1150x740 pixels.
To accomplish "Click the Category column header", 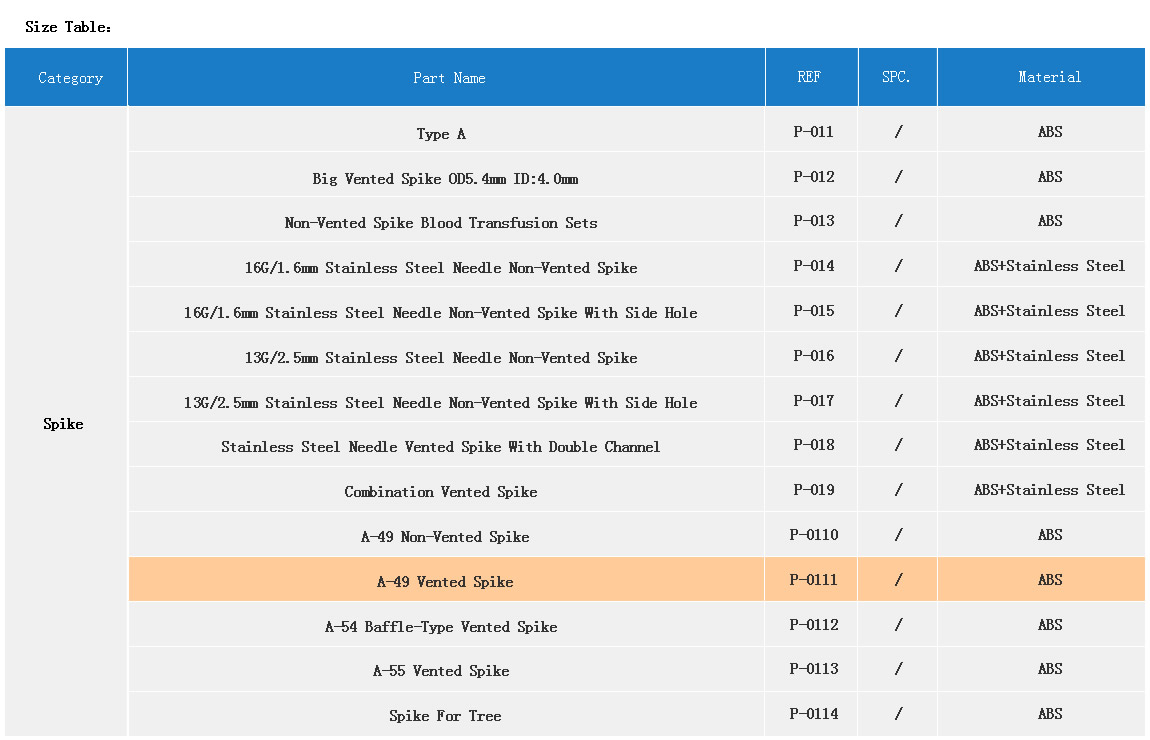I will click(x=70, y=78).
